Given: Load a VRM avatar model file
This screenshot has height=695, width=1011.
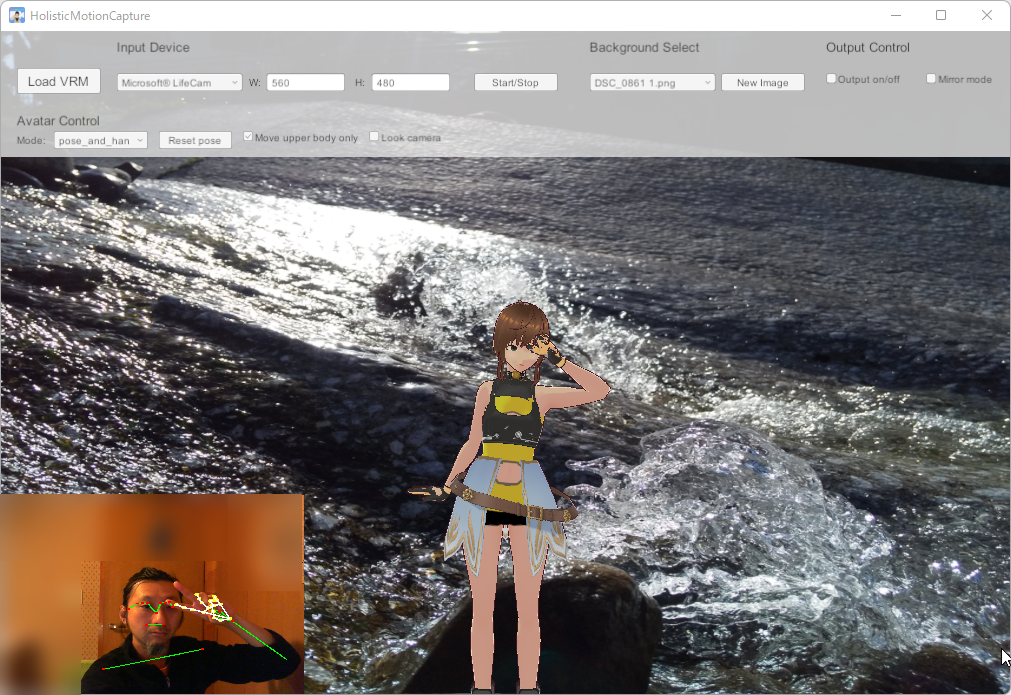Looking at the screenshot, I should [x=58, y=81].
